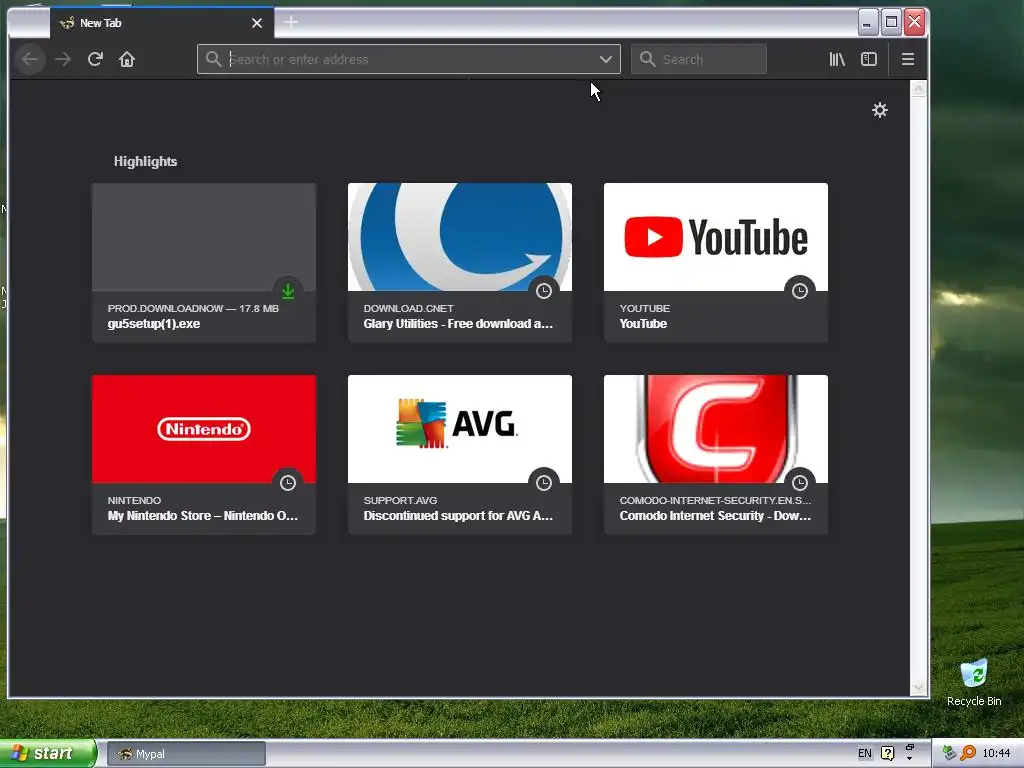
Task: Select the New Tab tab
Action: pyautogui.click(x=161, y=23)
